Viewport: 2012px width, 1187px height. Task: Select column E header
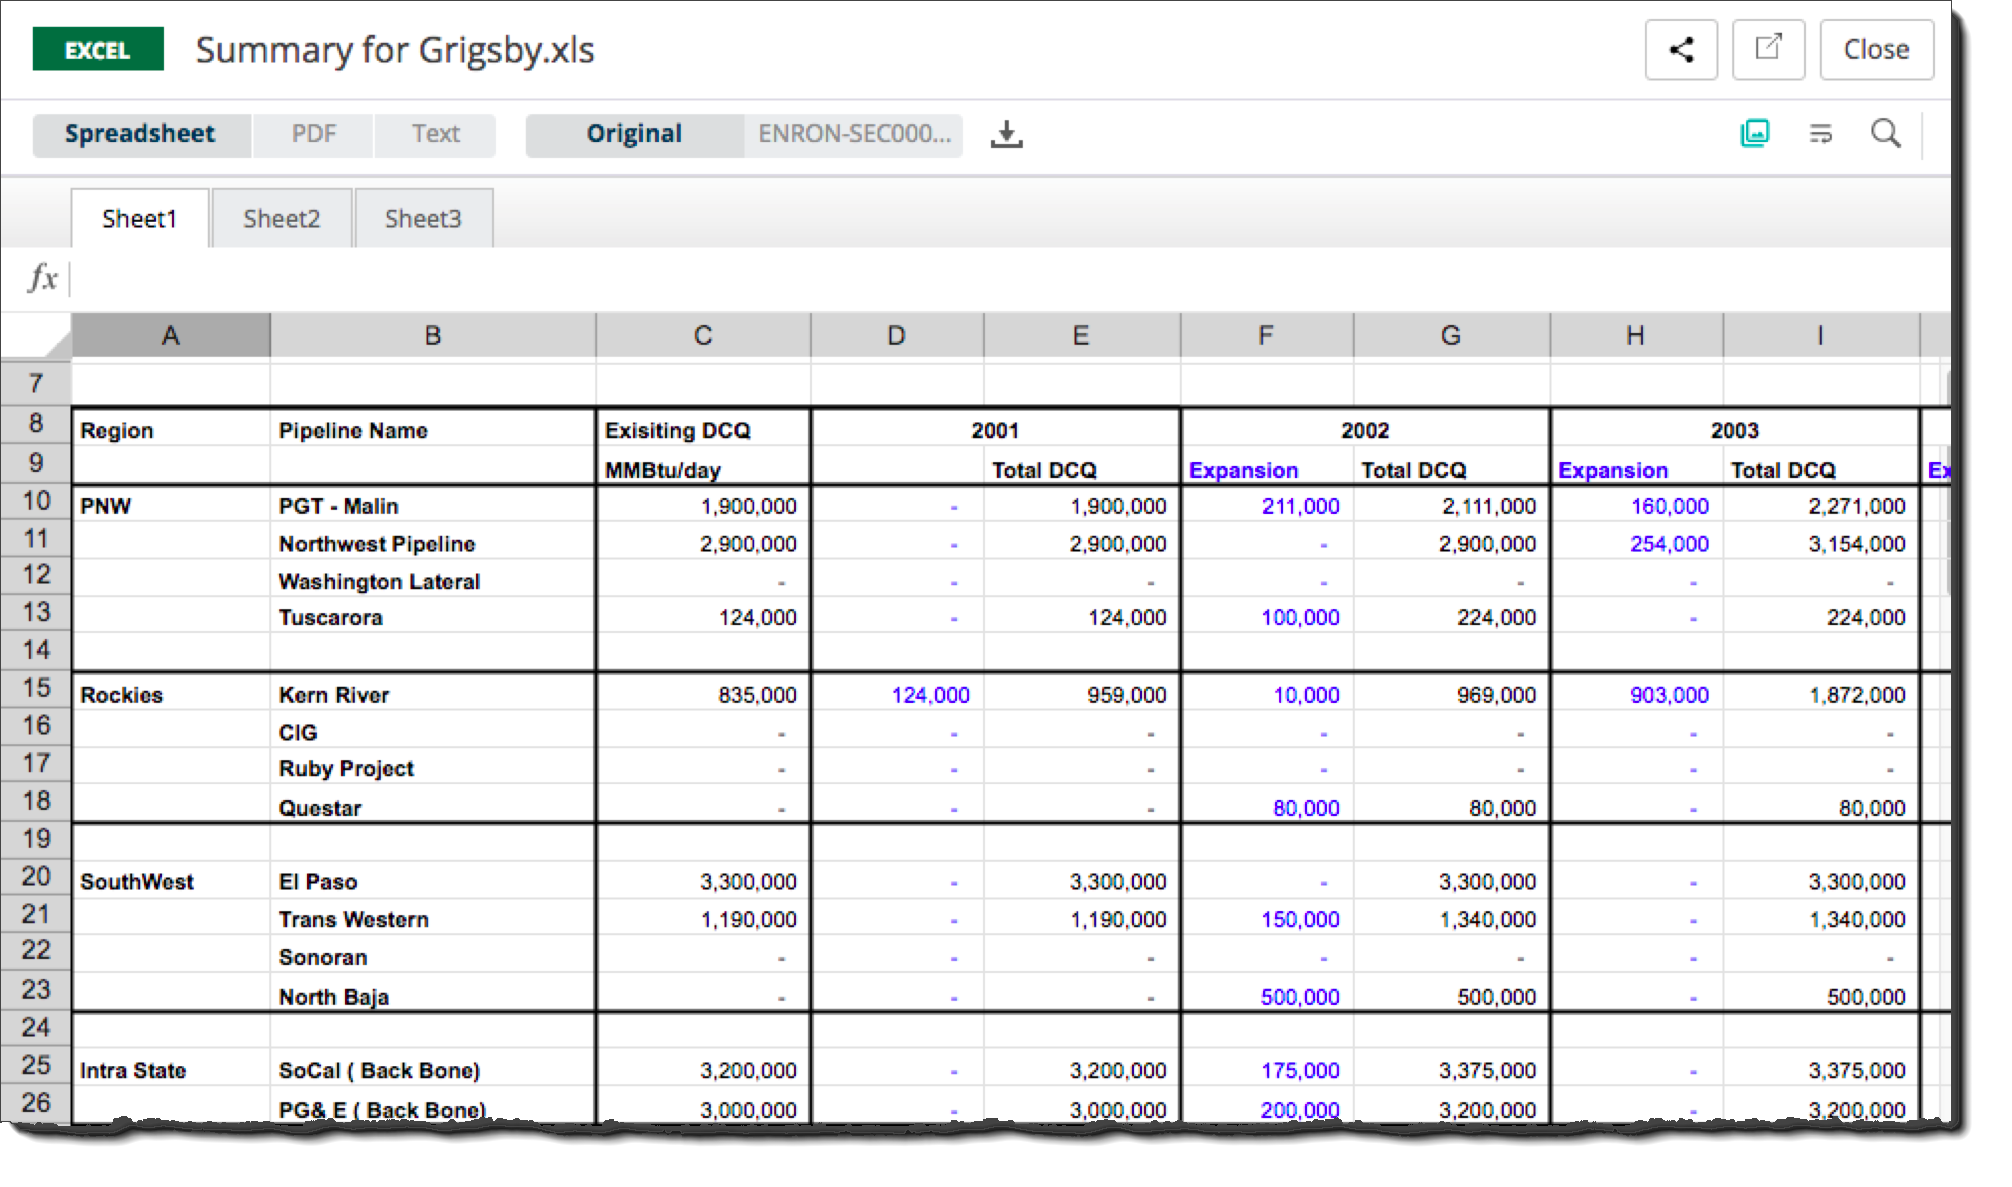click(1081, 336)
